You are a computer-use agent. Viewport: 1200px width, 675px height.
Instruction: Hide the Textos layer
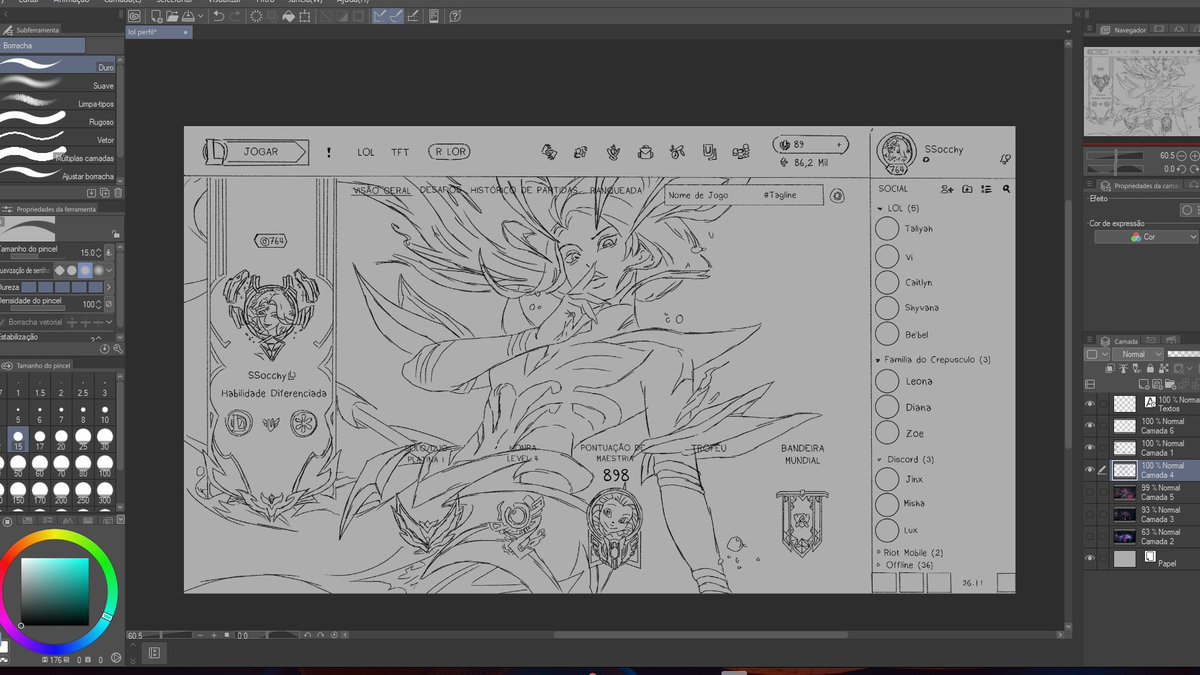[x=1090, y=403]
